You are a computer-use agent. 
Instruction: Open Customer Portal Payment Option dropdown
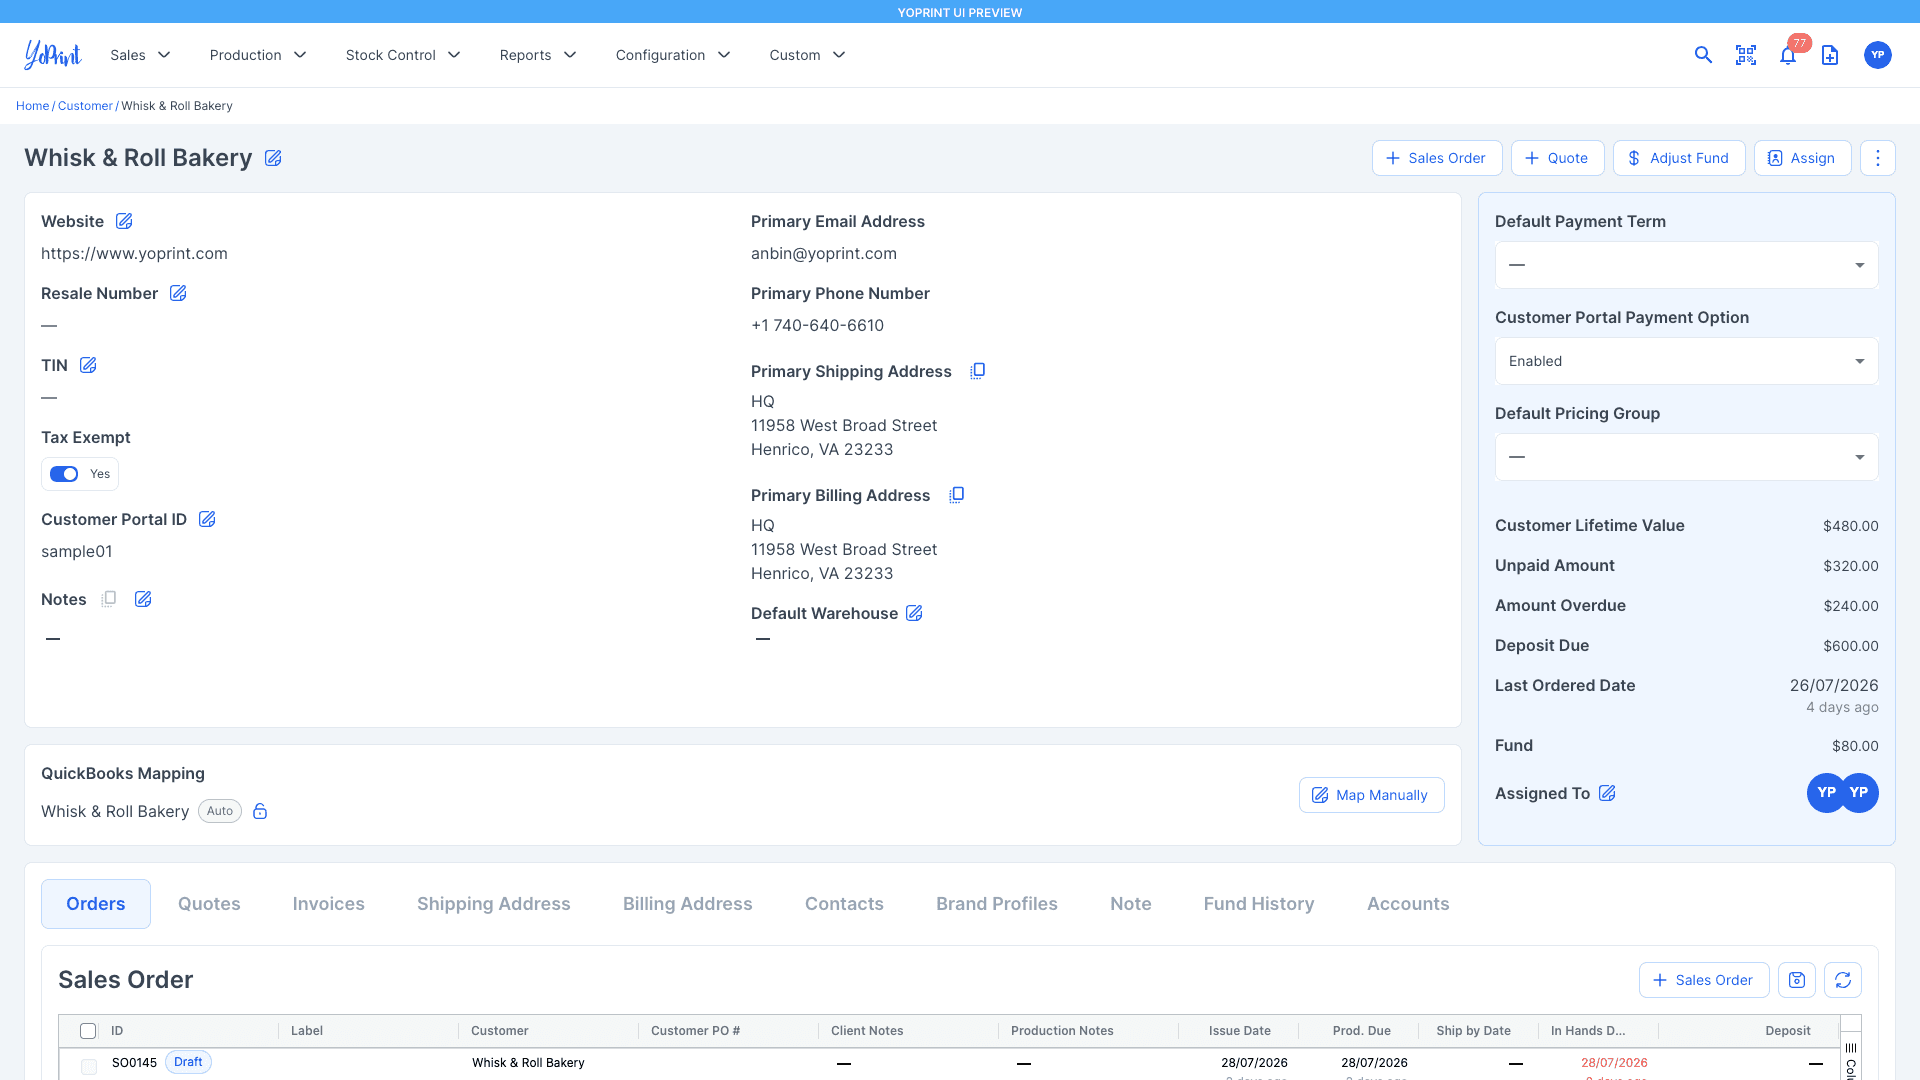(x=1686, y=361)
